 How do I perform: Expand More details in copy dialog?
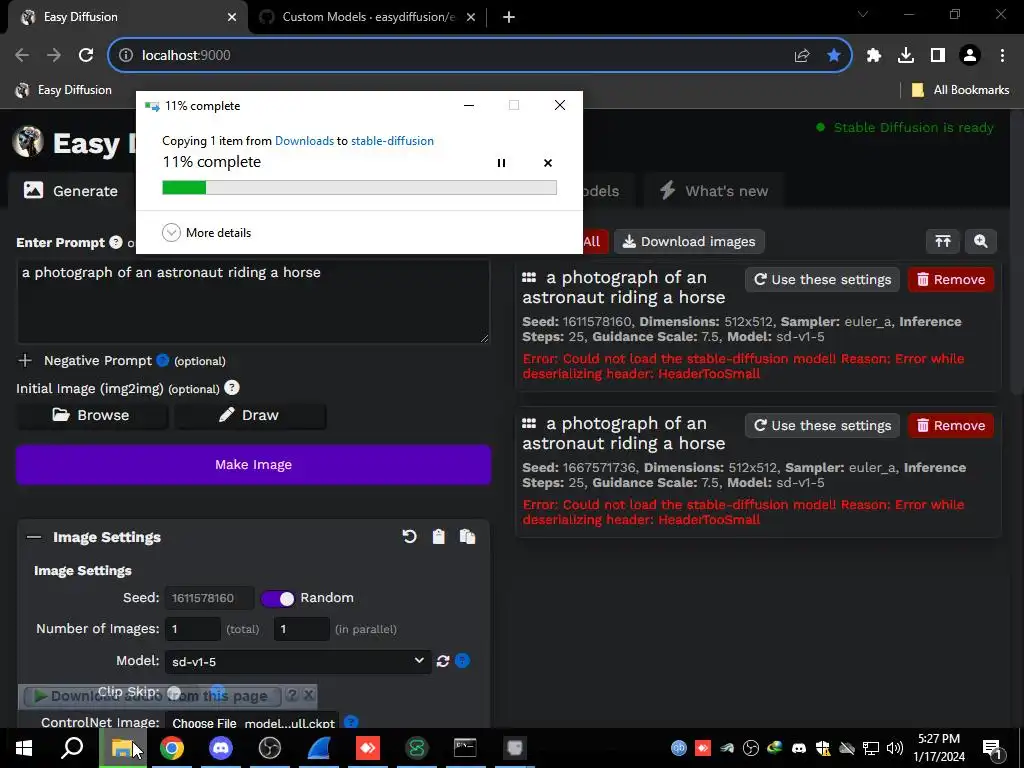(x=206, y=232)
